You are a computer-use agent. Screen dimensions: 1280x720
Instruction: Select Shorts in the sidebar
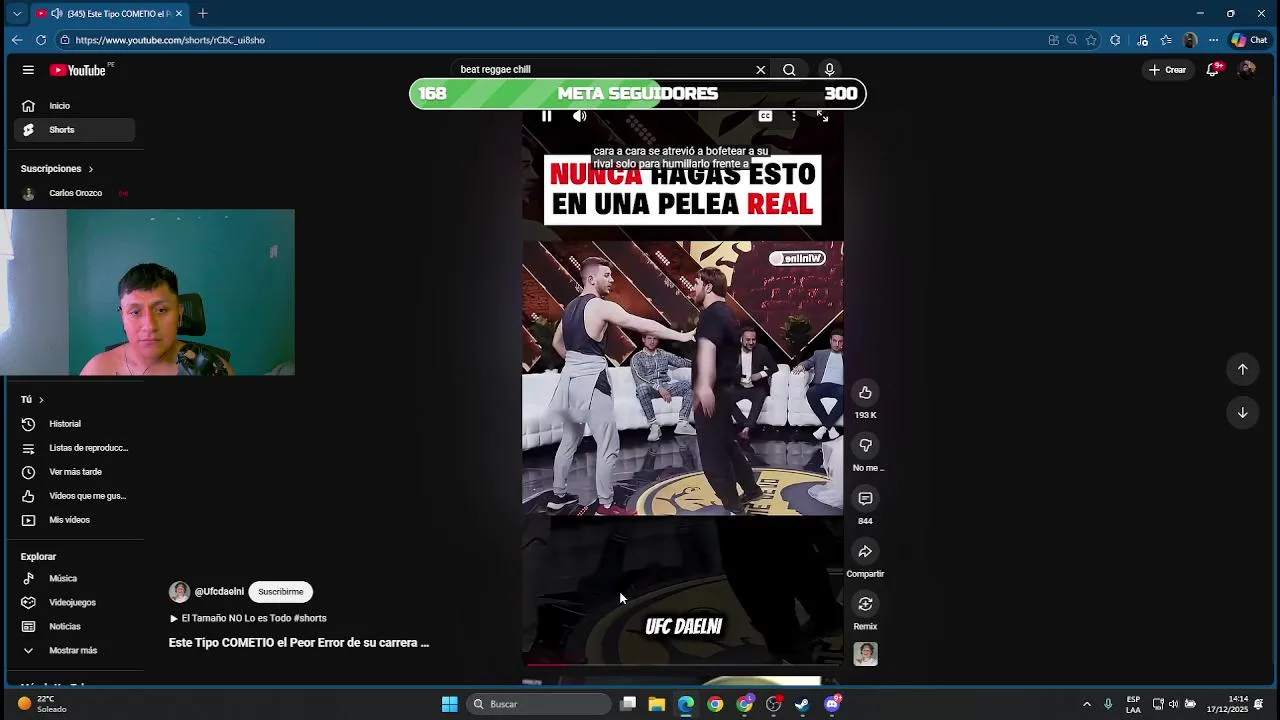(75, 130)
